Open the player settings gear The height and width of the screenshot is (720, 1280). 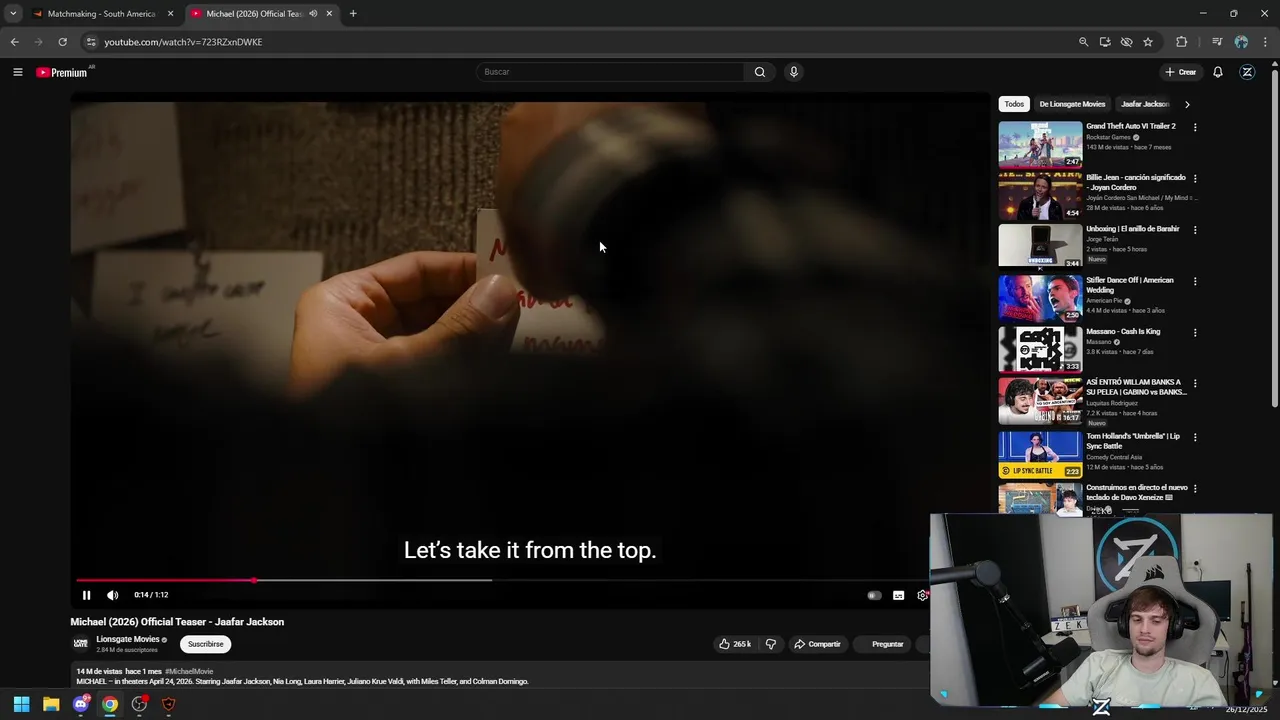point(922,595)
